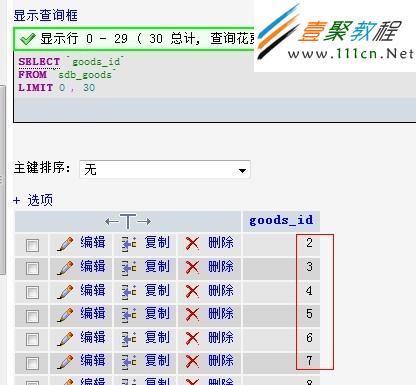
Task: Click the red X delete icon in row 5
Action: (x=192, y=315)
